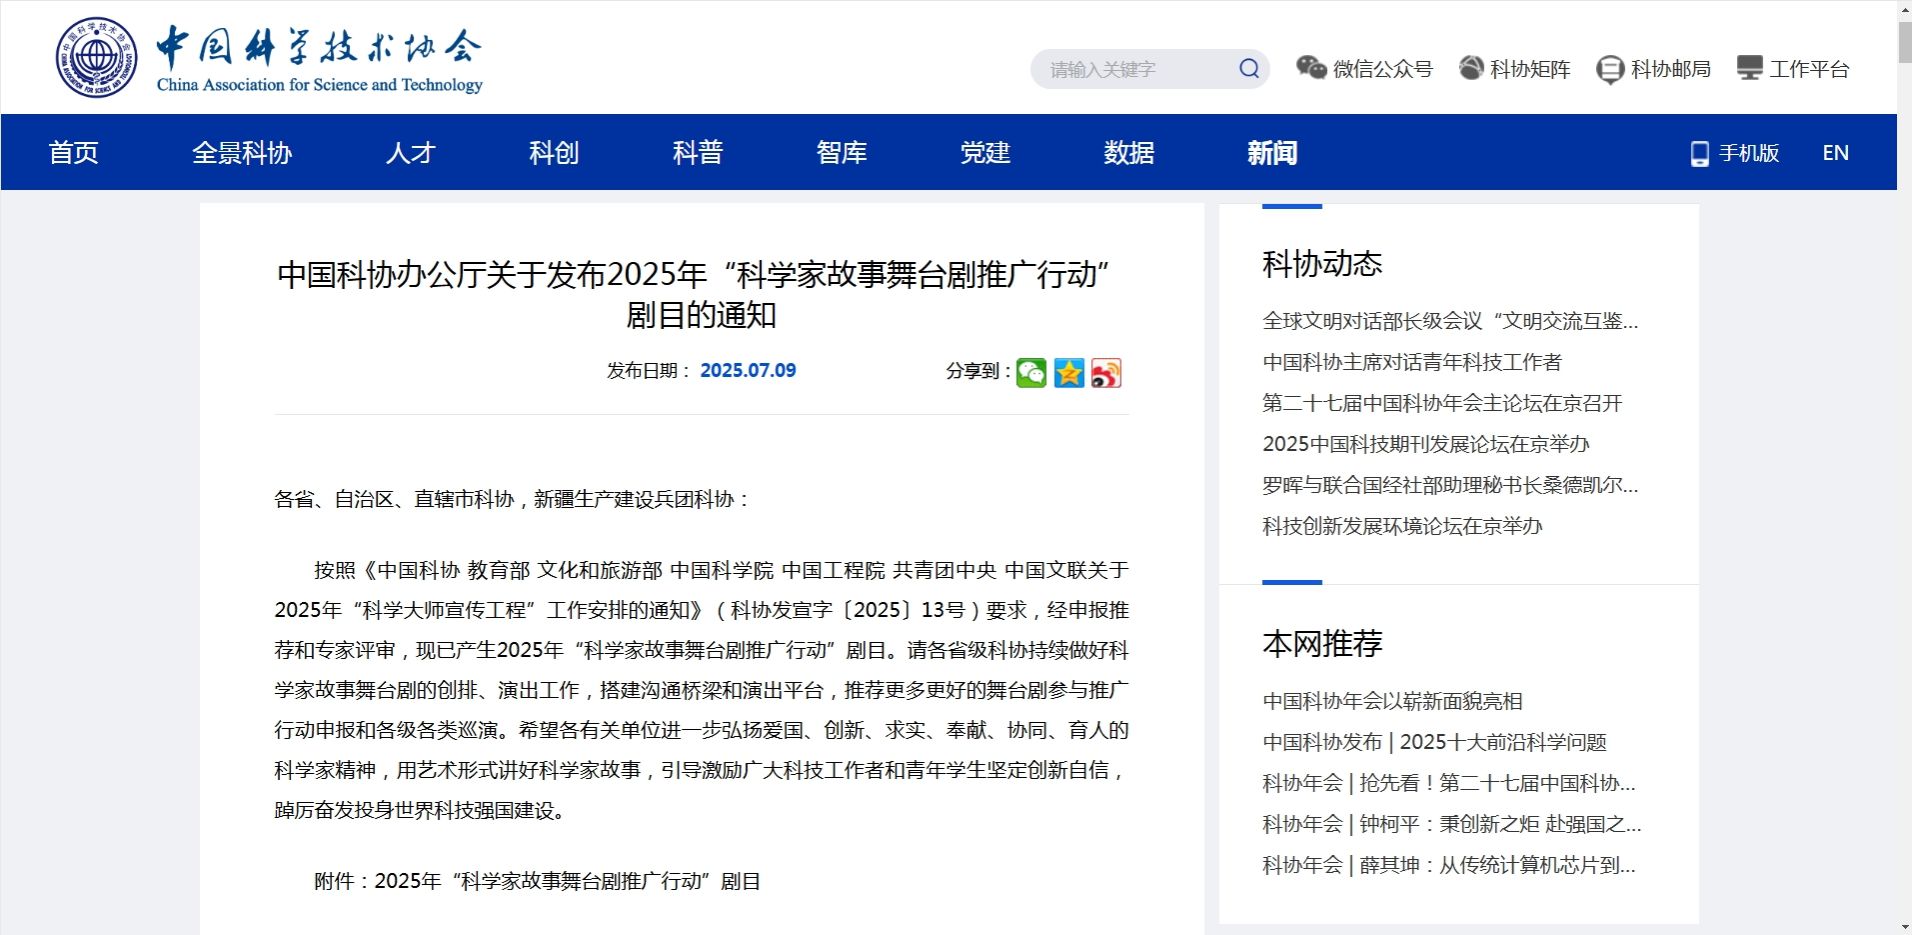
Task: Open the 首页 home menu
Action: (x=74, y=152)
